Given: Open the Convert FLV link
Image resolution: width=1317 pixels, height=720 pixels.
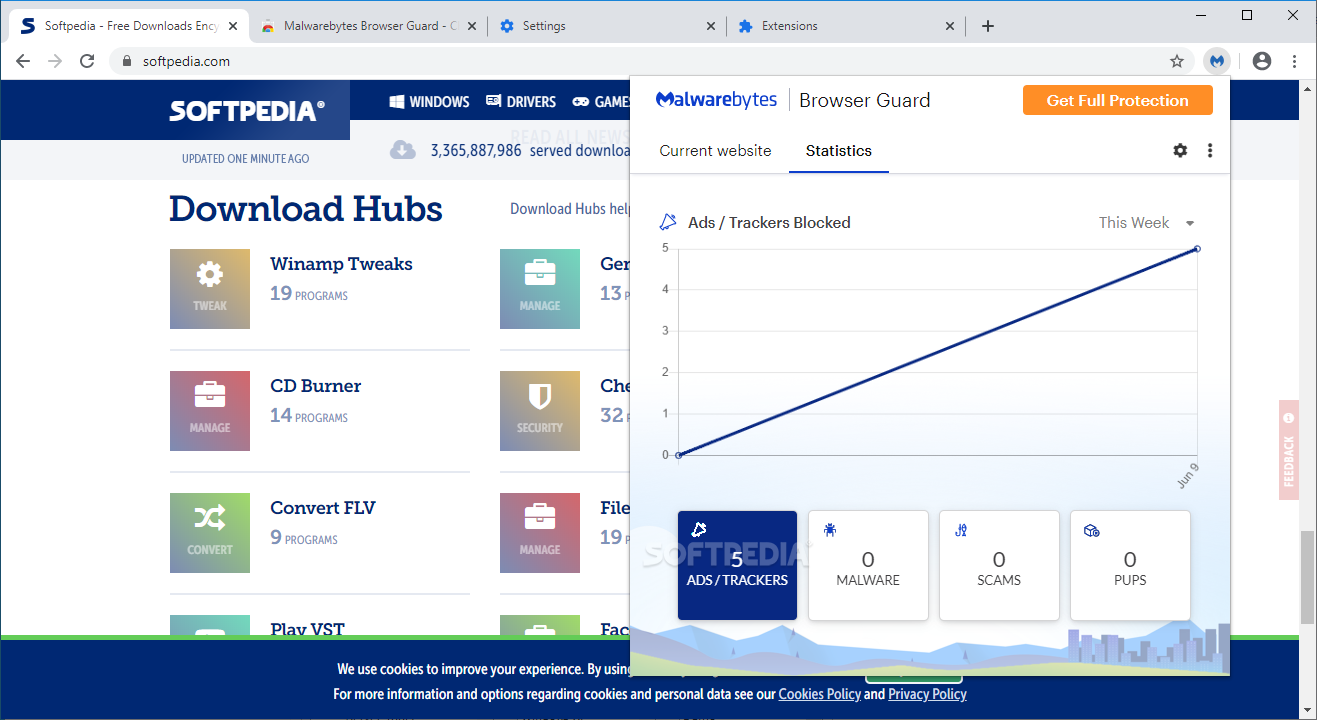Looking at the screenshot, I should pos(322,508).
